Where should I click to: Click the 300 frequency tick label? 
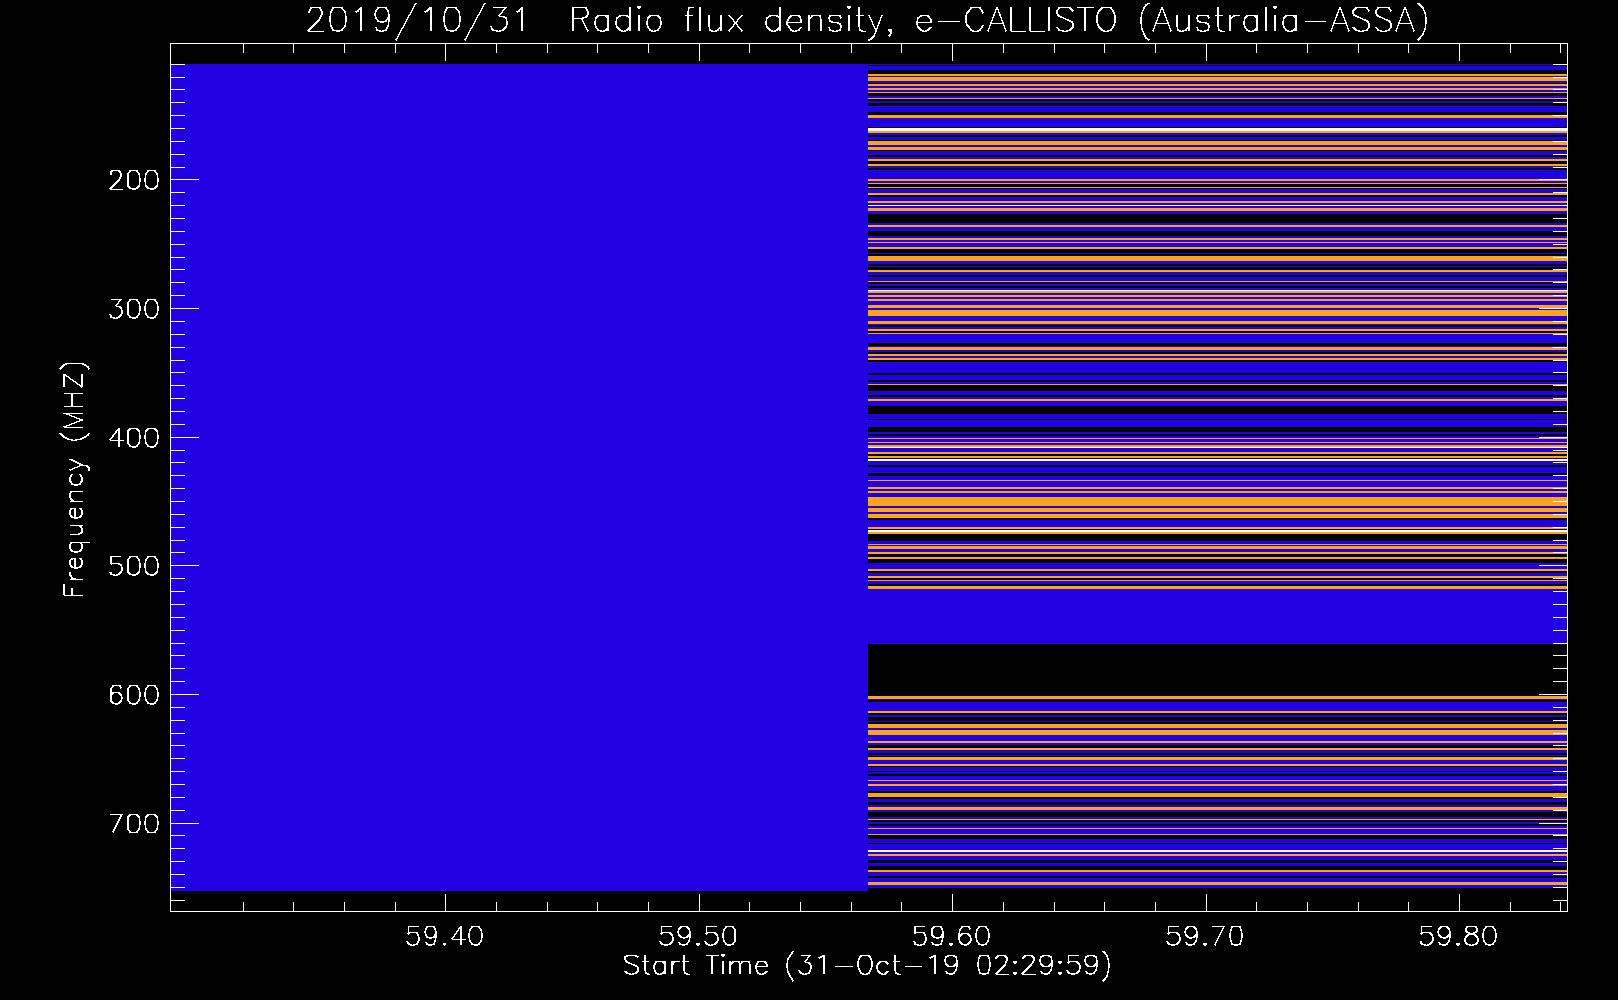[x=134, y=309]
